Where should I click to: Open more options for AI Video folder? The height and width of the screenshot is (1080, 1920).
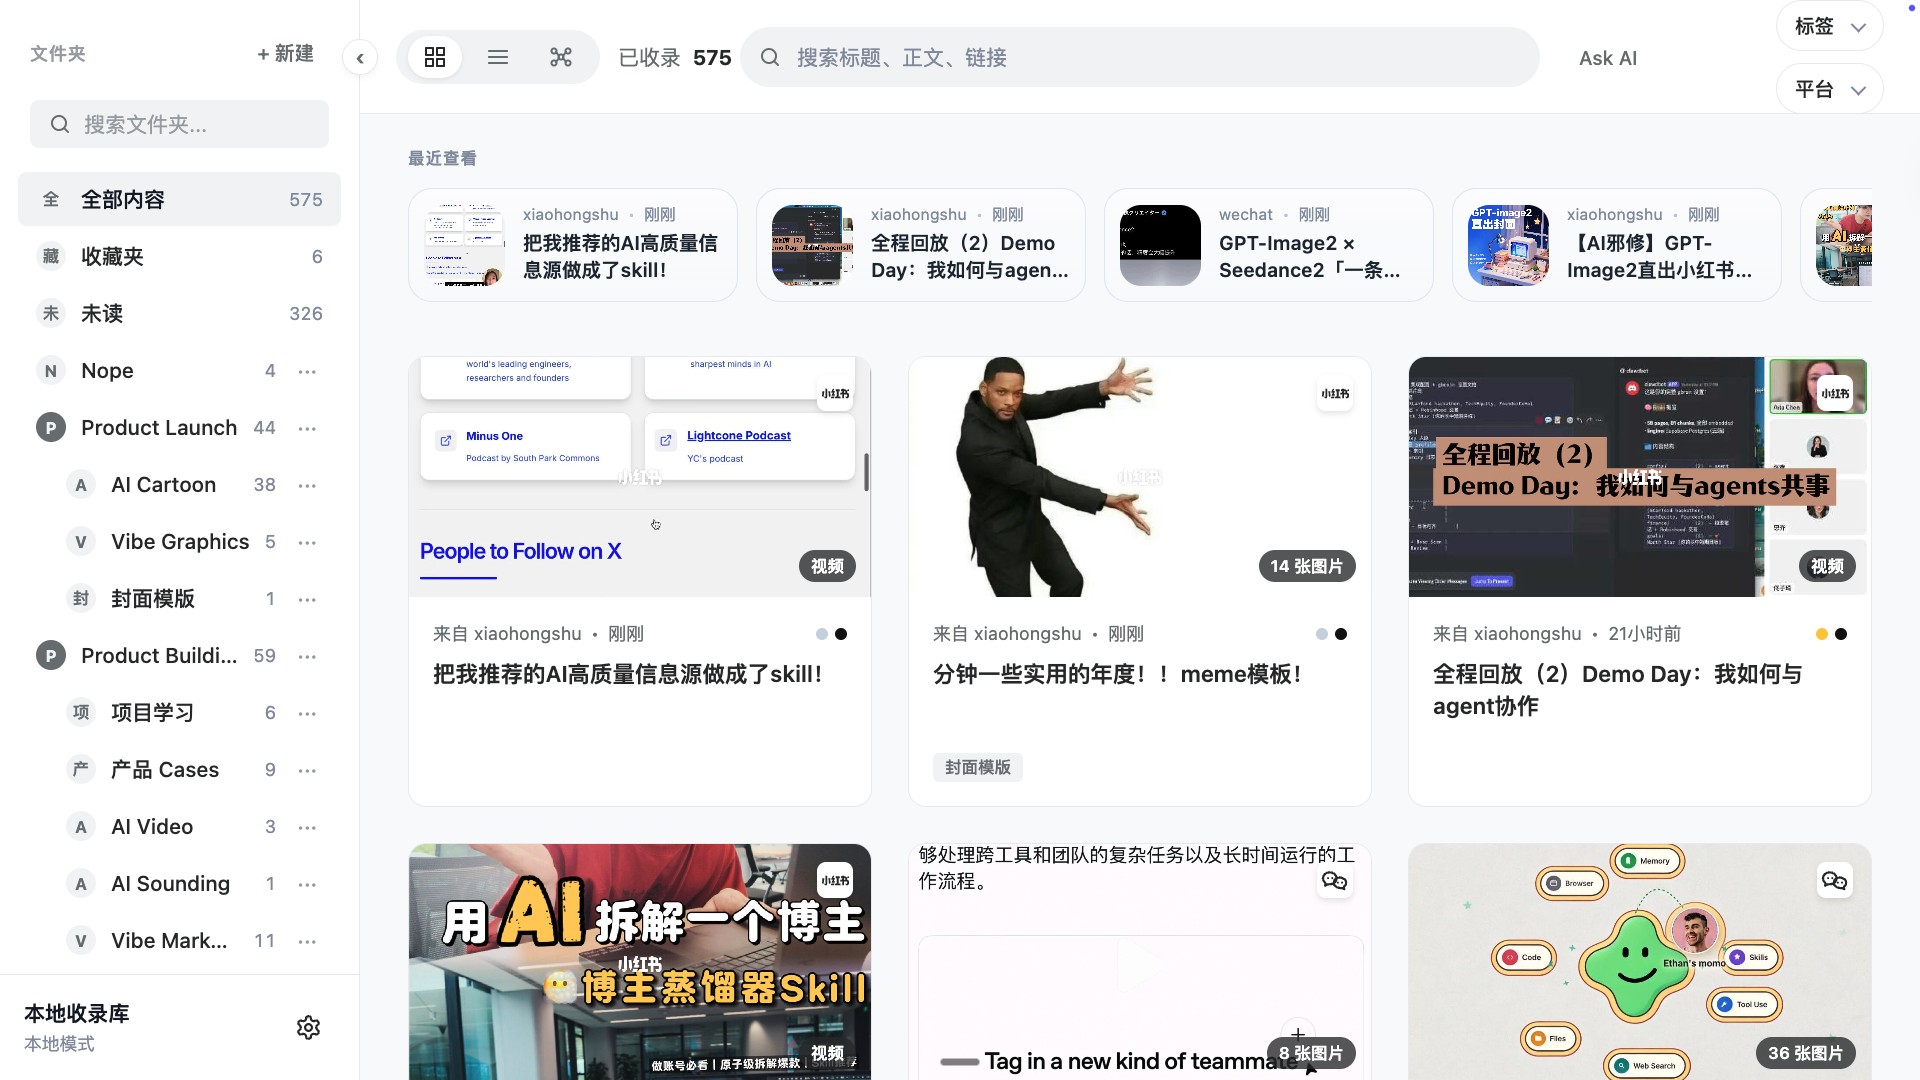pos(307,827)
